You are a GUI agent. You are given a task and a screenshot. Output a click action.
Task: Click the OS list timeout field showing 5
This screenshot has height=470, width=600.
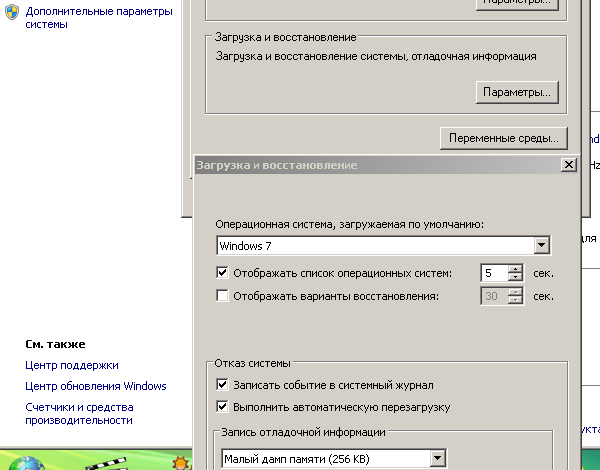(x=494, y=273)
